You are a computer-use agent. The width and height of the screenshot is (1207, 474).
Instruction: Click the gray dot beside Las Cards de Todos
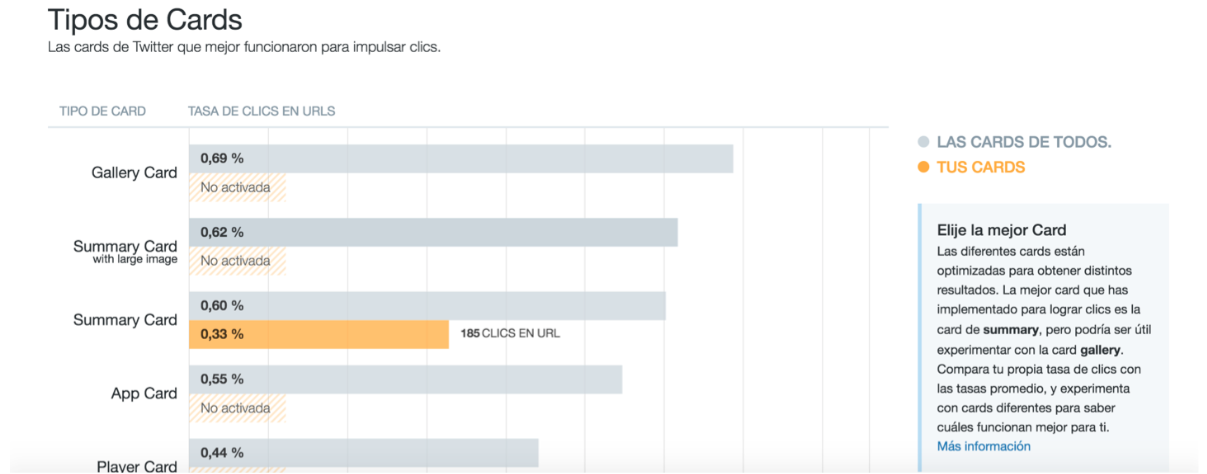point(923,142)
